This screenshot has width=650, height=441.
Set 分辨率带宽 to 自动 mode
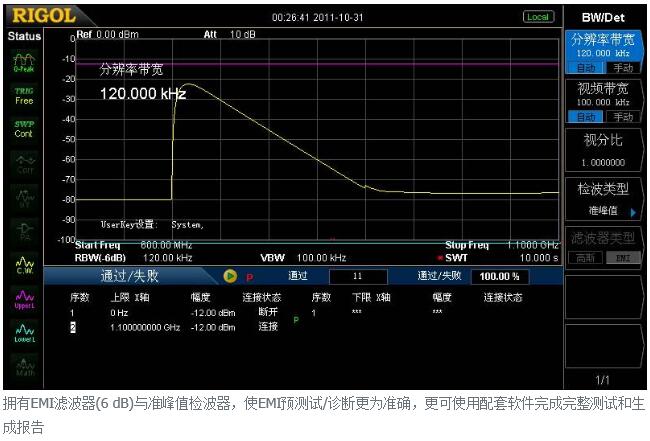pos(586,68)
